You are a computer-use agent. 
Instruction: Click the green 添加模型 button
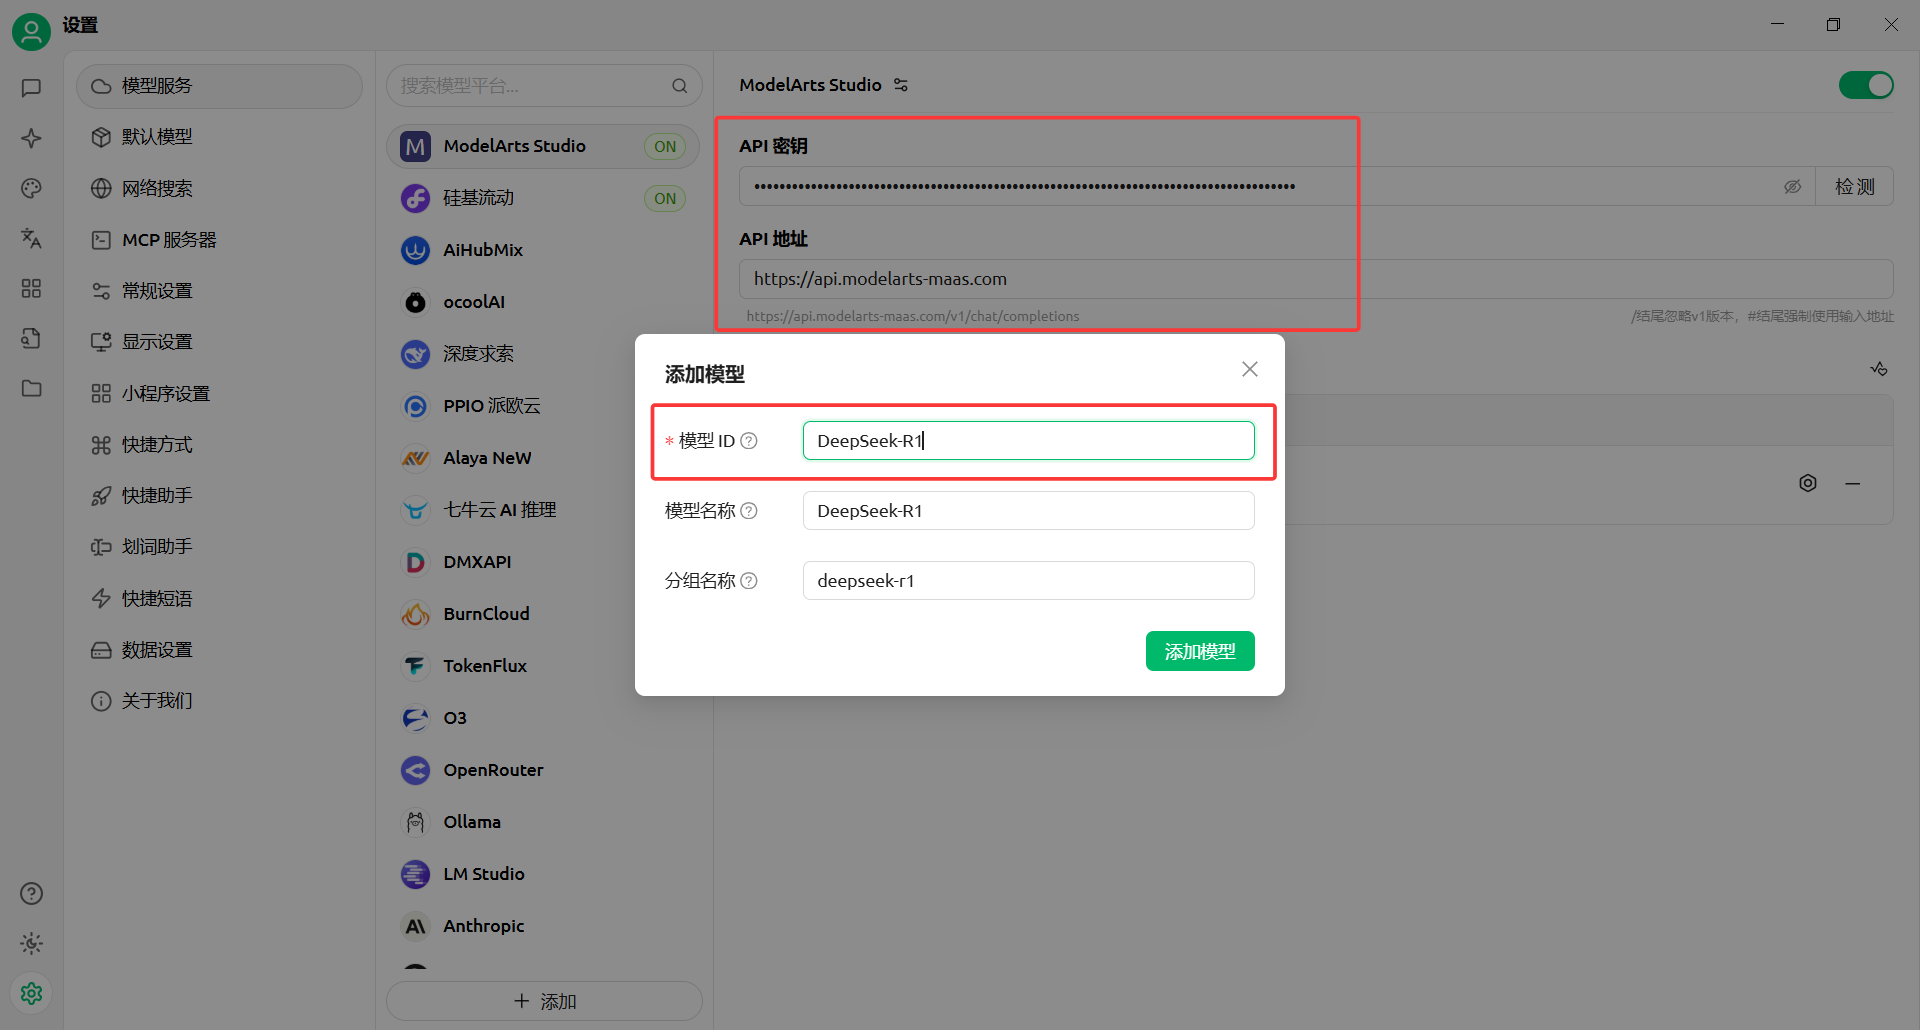[1200, 652]
